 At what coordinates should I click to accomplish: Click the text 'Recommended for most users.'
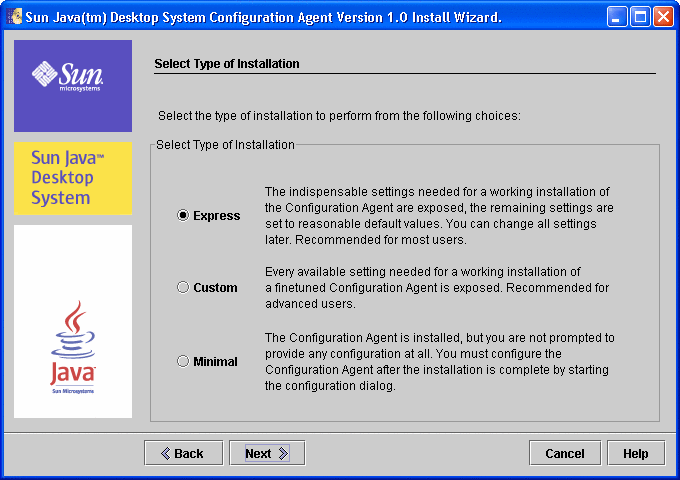click(381, 240)
